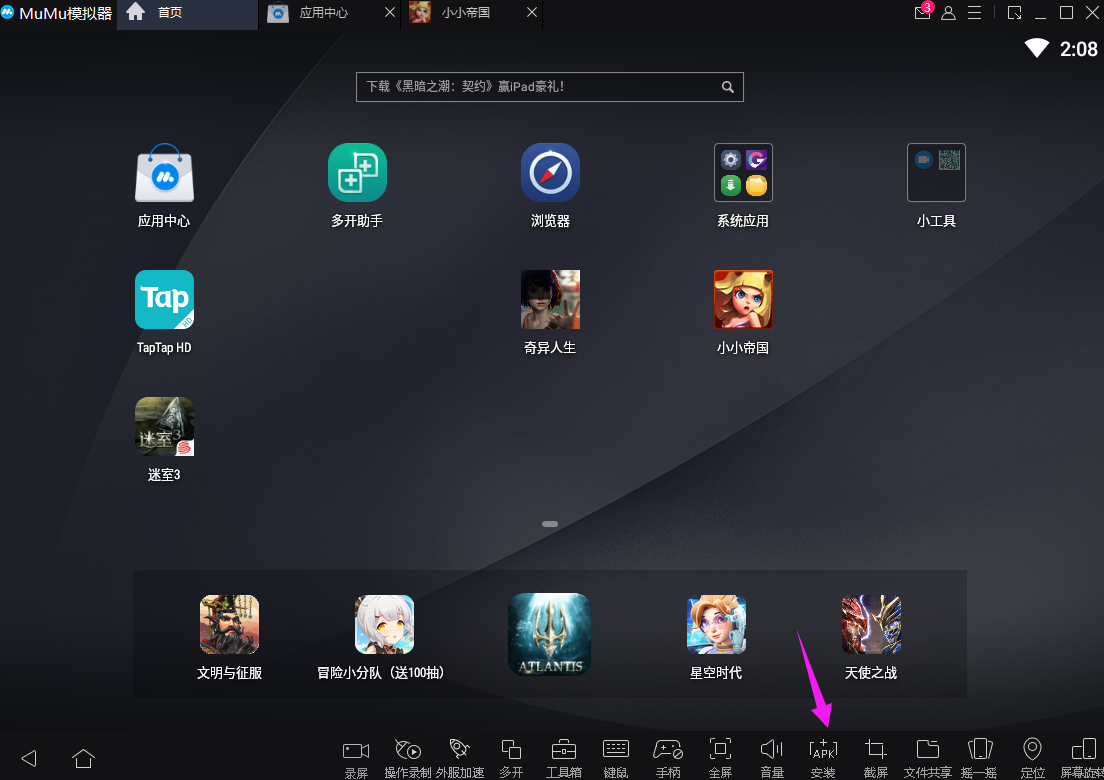Launch TapTap HD app

(164, 300)
